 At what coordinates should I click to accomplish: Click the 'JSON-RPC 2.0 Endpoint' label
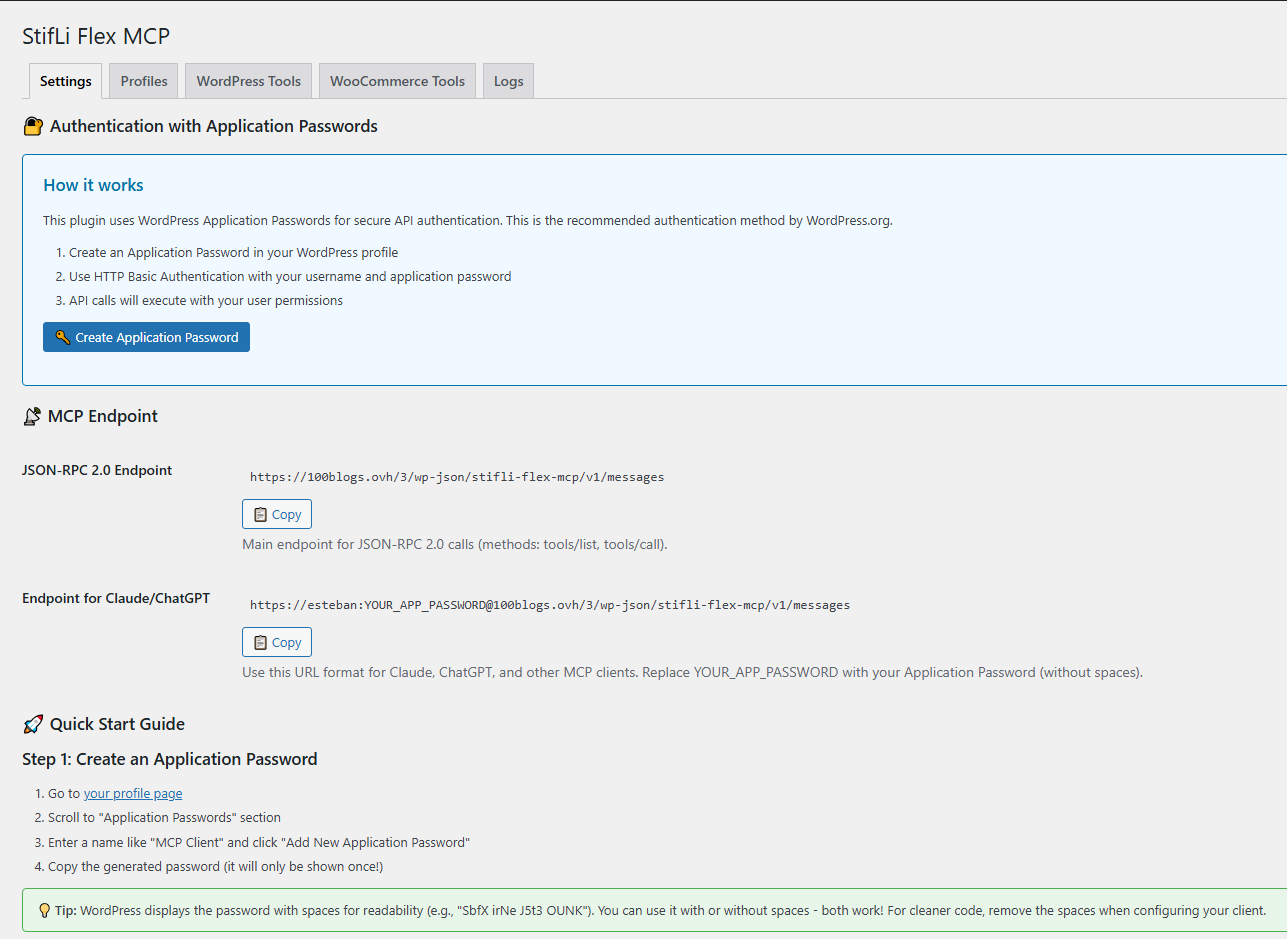pos(97,470)
